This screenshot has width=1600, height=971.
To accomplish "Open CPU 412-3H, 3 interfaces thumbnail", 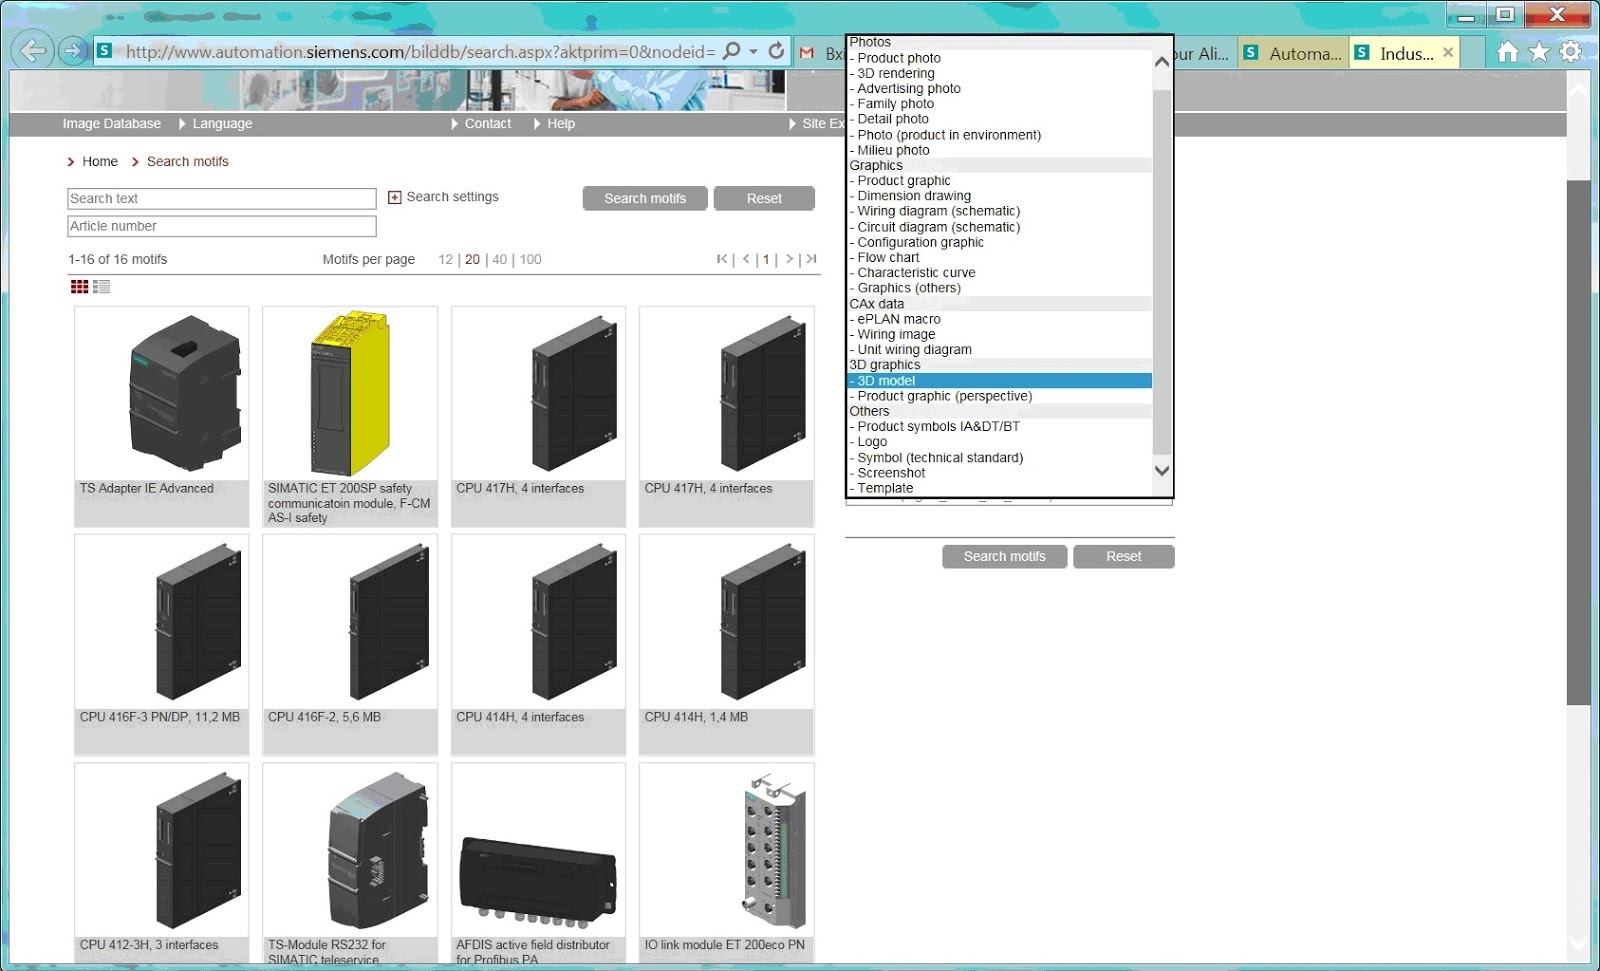I will coord(161,850).
